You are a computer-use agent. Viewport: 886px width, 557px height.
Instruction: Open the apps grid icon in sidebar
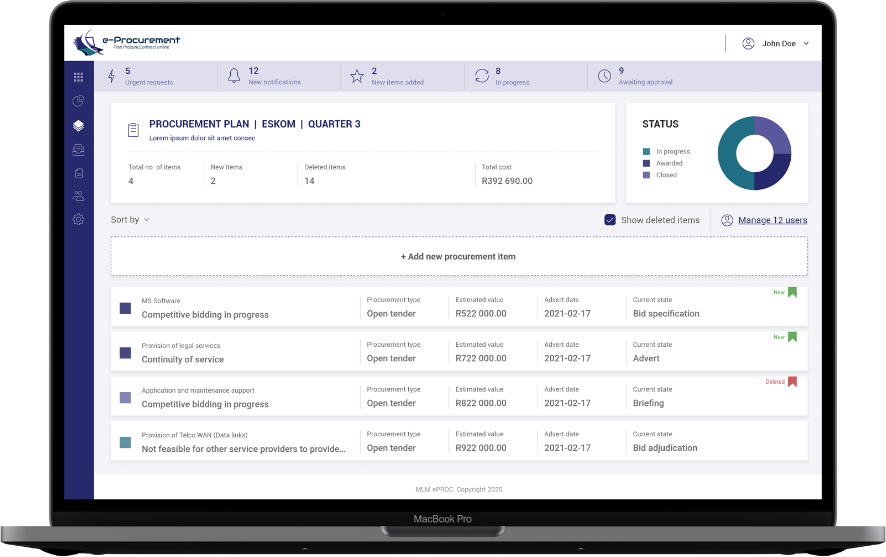(79, 77)
